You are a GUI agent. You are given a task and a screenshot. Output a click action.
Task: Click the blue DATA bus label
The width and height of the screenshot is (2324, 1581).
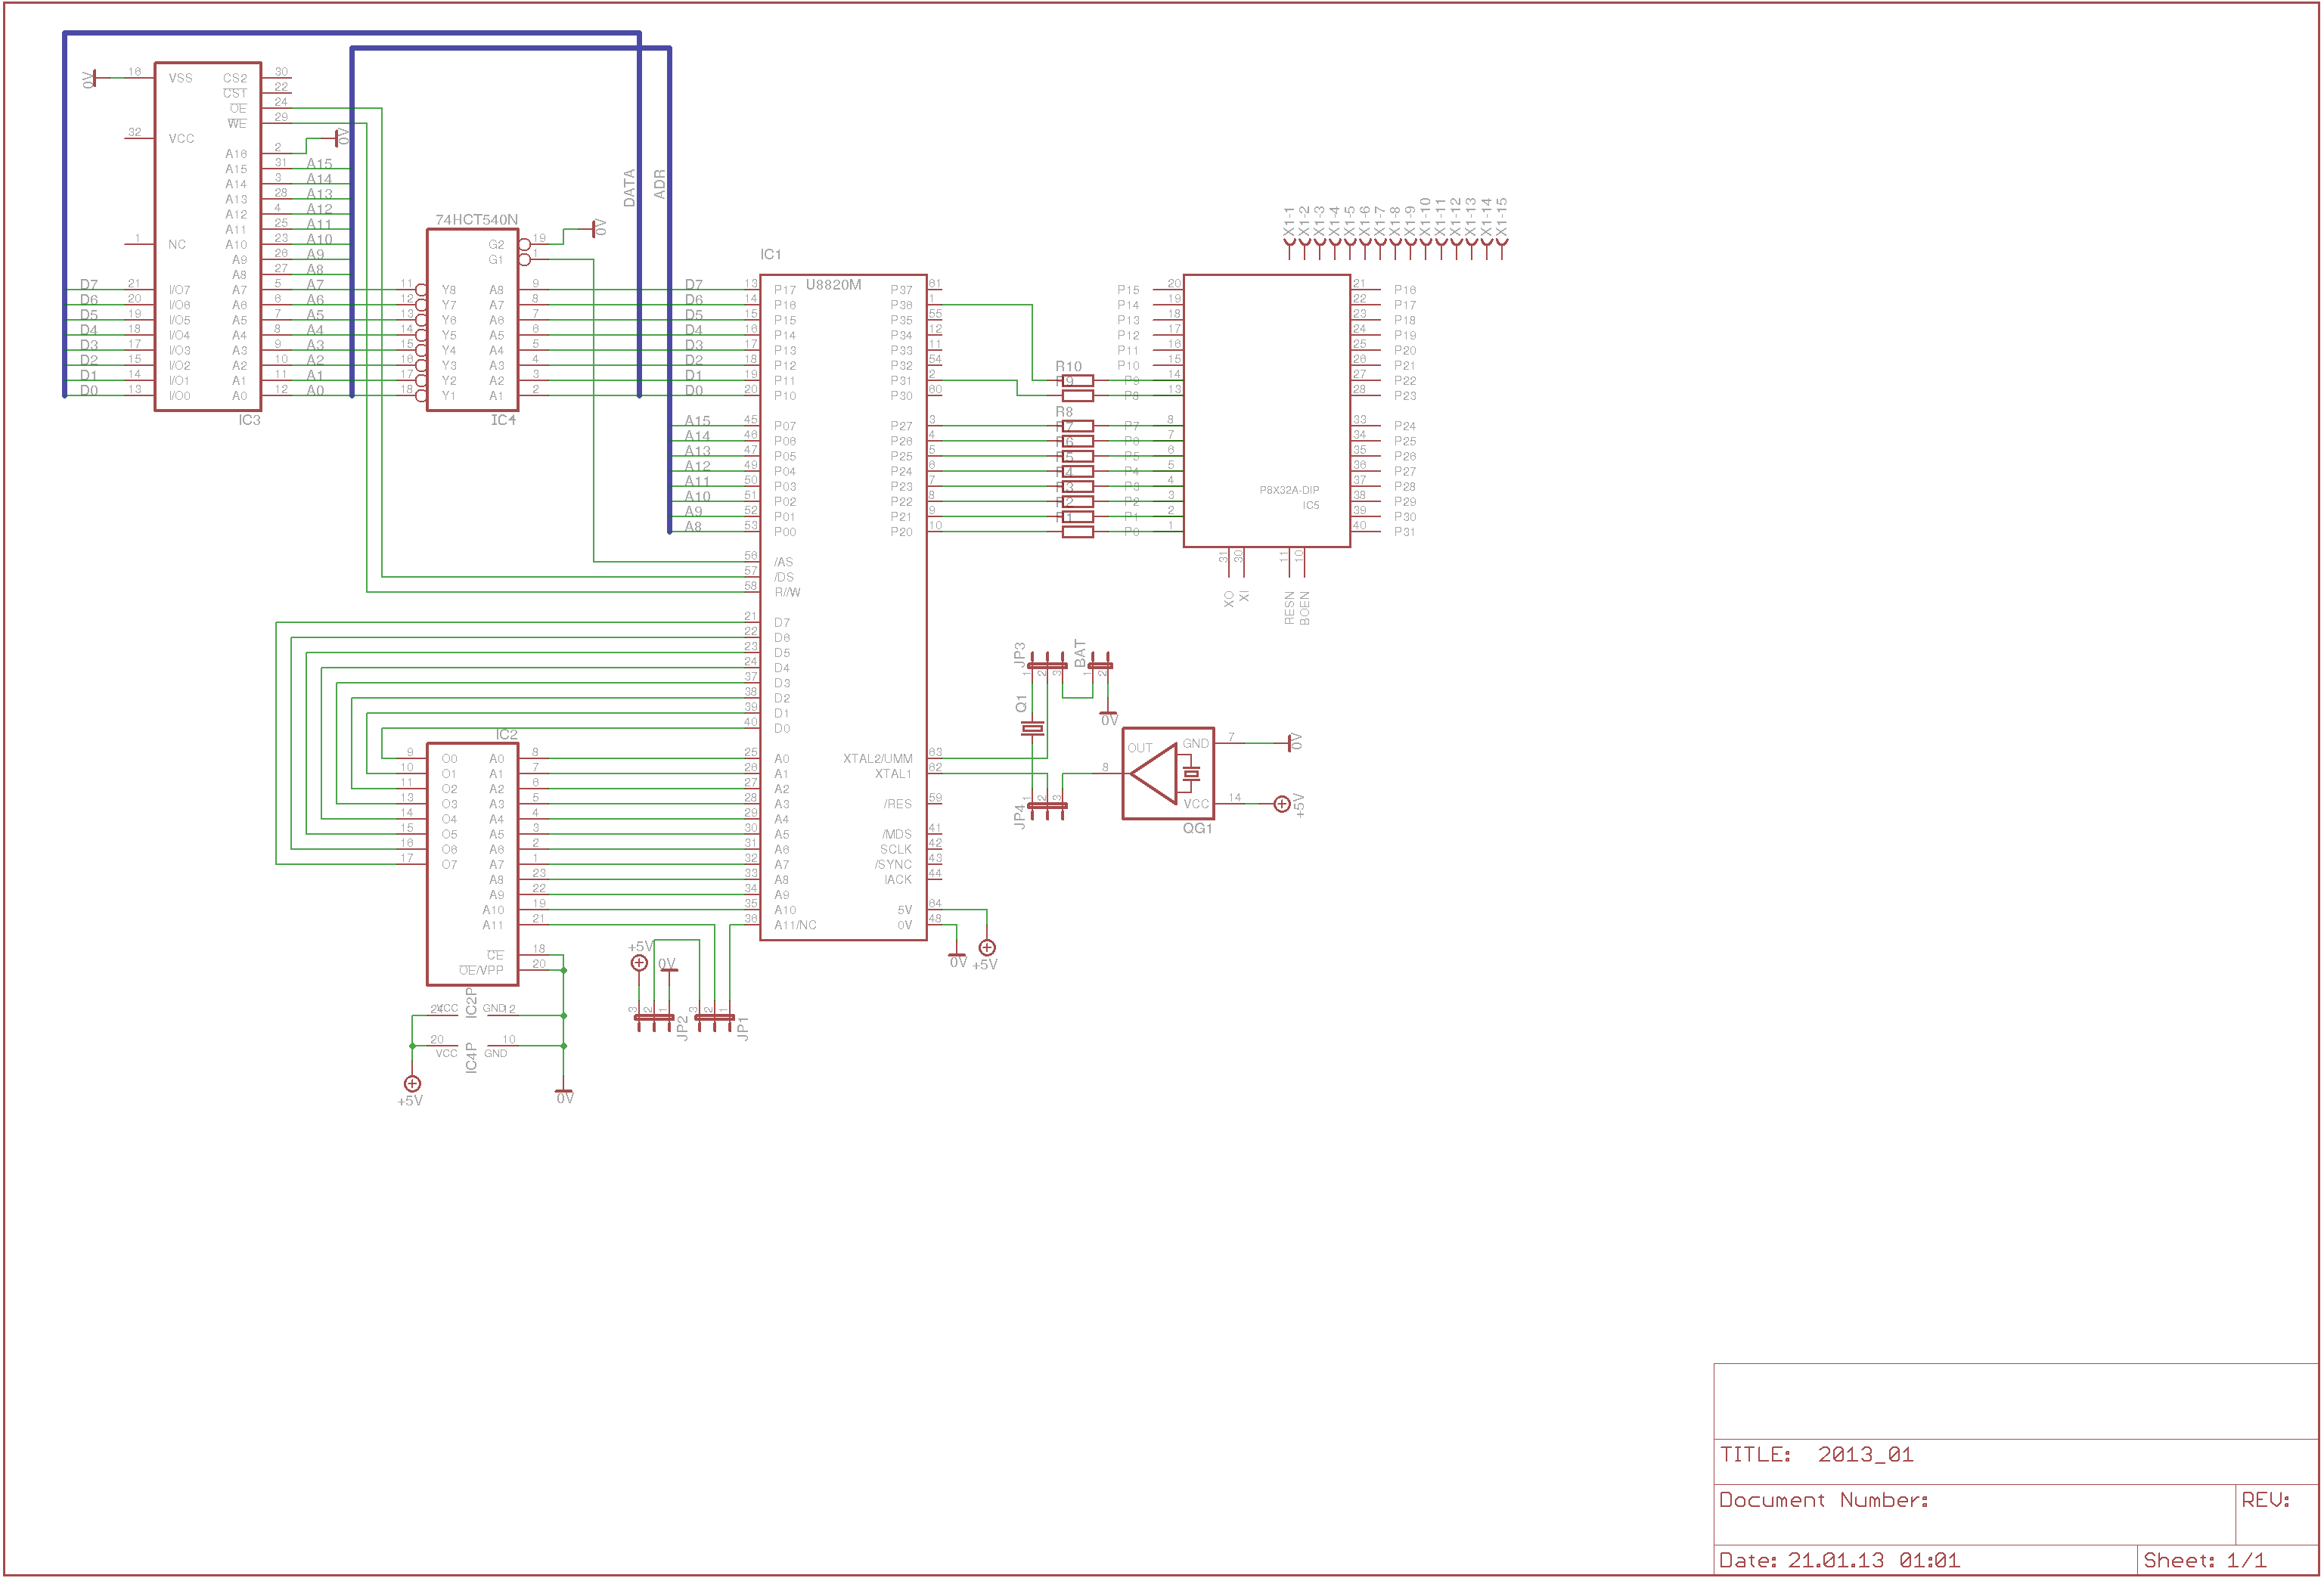coord(629,187)
